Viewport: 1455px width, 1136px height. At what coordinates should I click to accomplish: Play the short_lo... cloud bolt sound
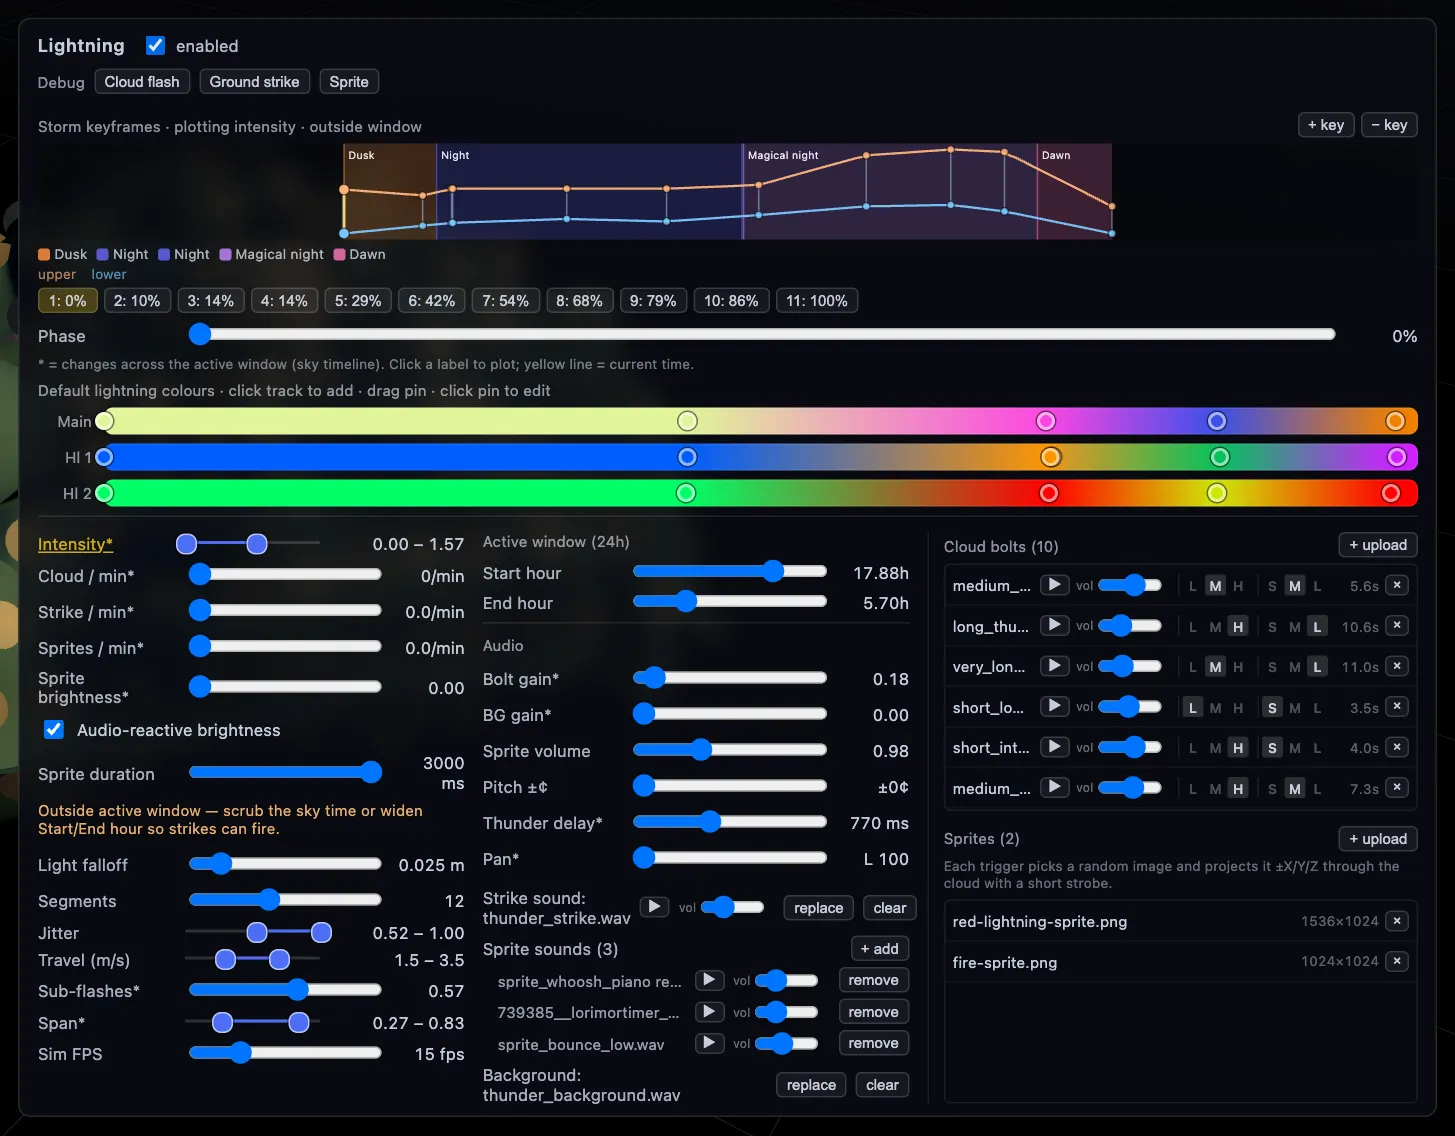1054,707
